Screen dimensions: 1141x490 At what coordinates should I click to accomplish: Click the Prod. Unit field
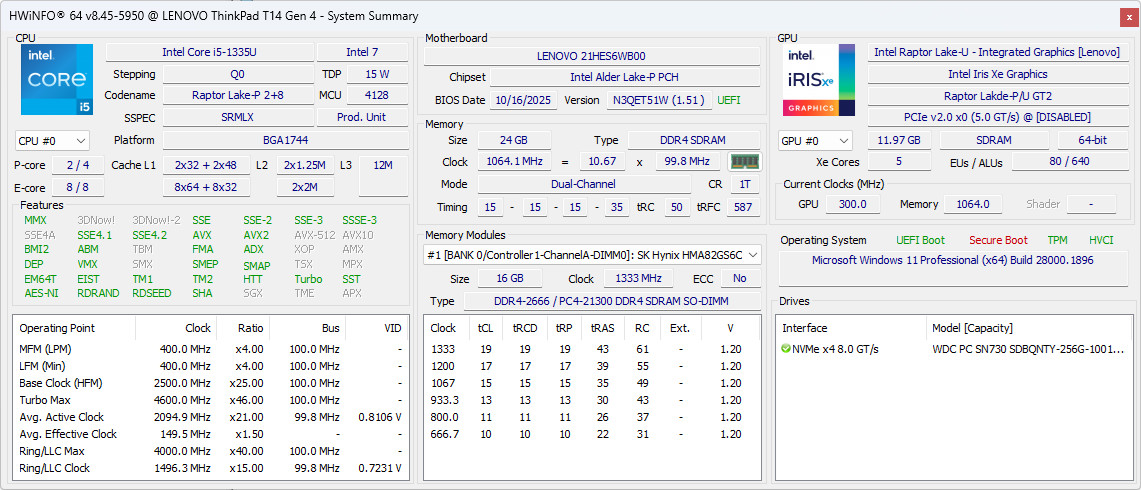point(362,117)
